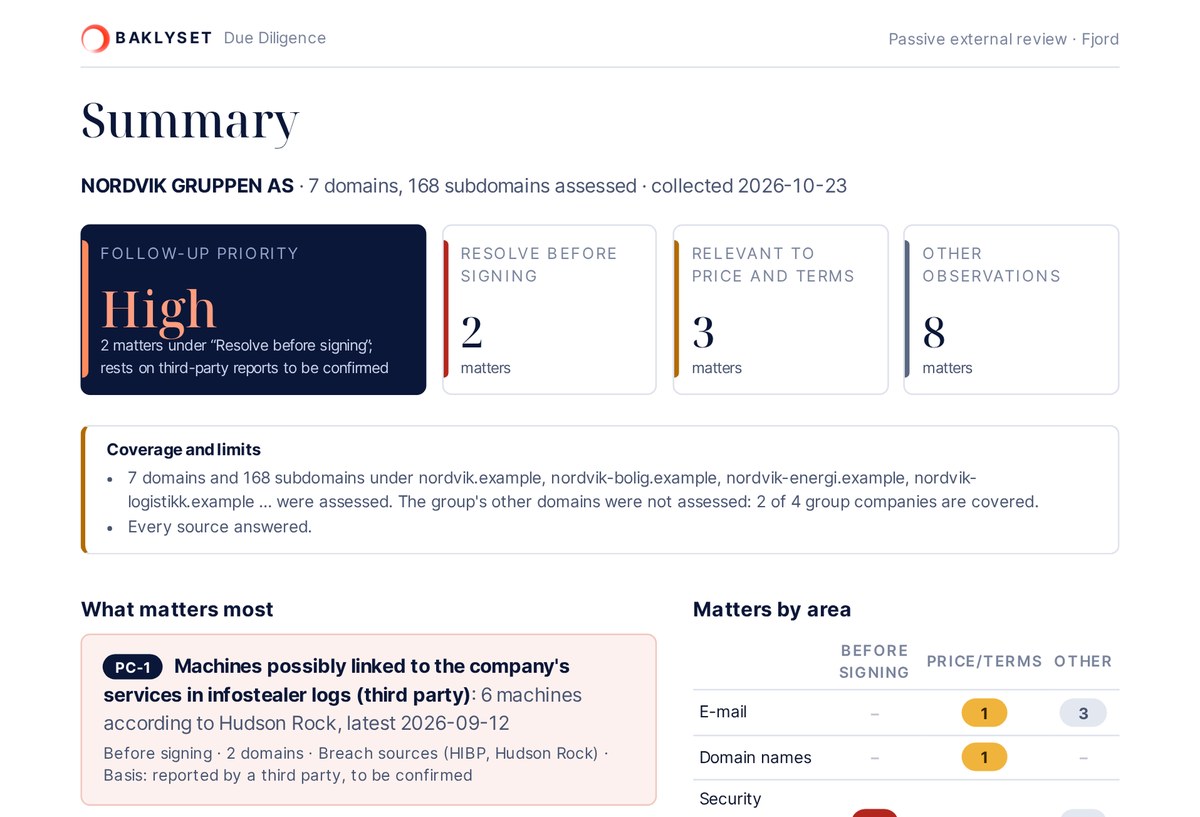
Task: Click the BAKLYSET brand name
Action: 163,38
